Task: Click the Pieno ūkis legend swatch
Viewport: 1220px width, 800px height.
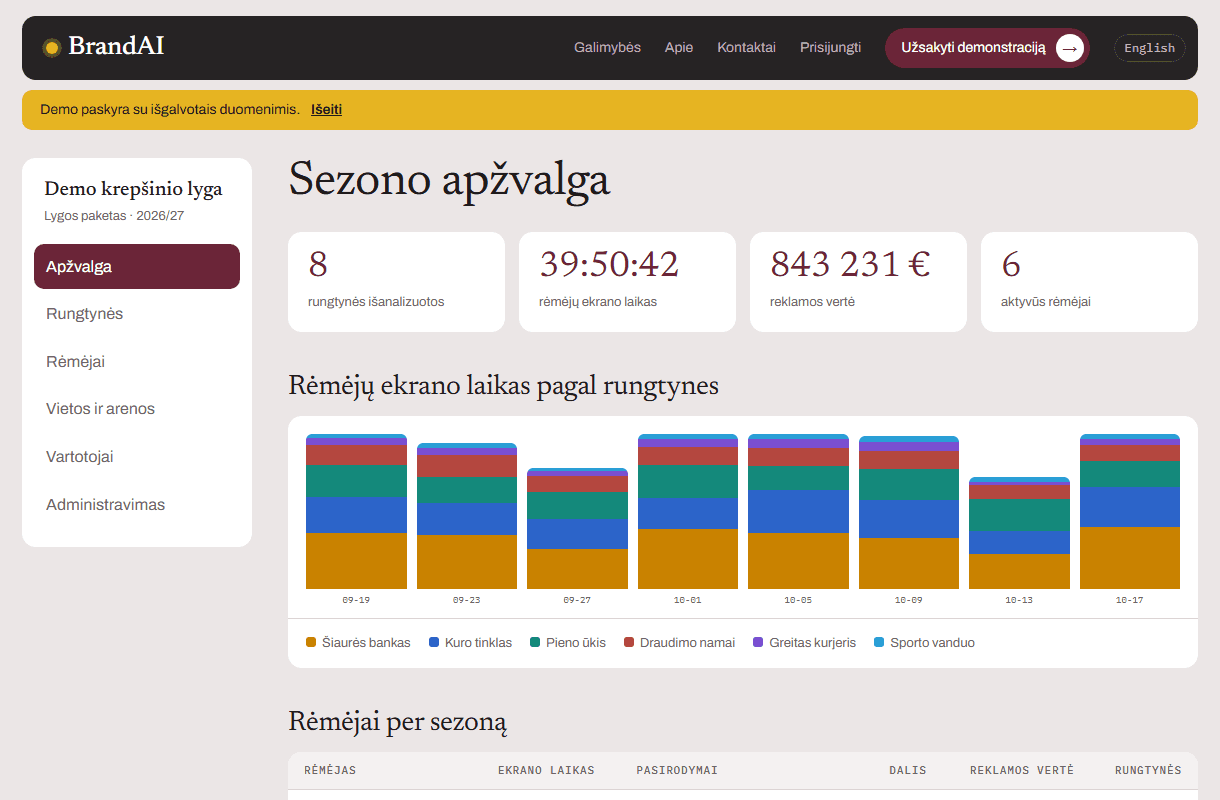Action: (x=535, y=643)
